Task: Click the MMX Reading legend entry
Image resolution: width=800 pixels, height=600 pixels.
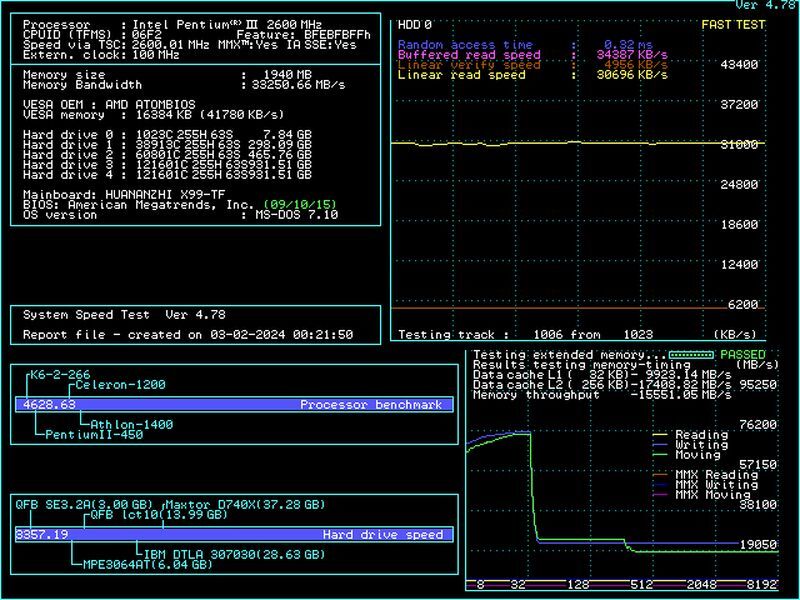Action: [705, 474]
